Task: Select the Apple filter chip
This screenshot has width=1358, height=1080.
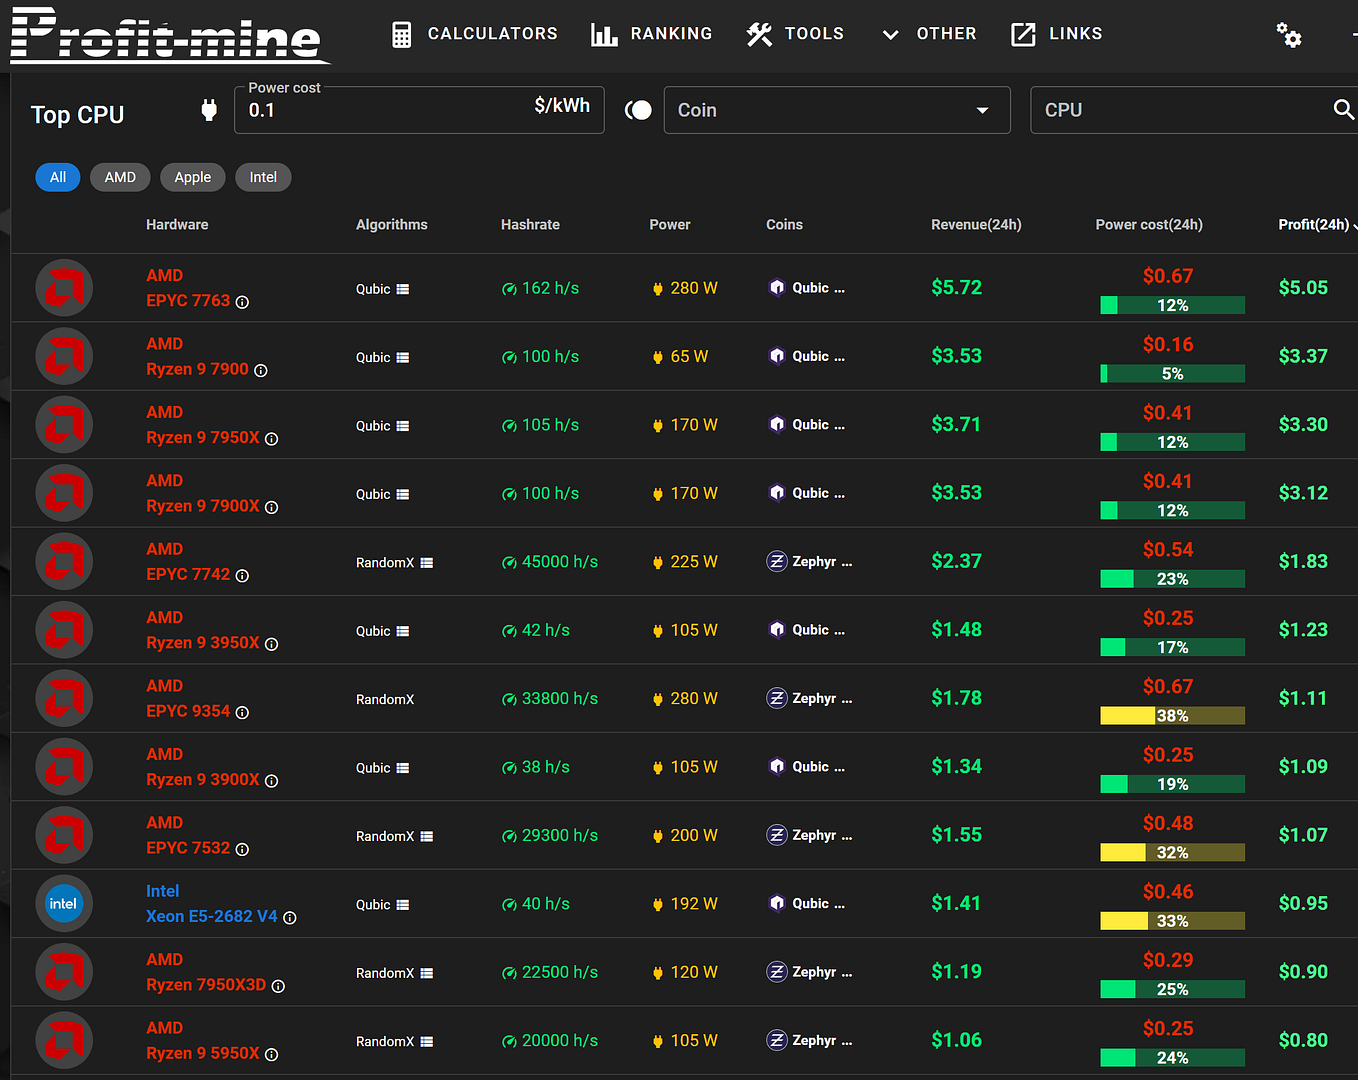Action: pos(193,177)
